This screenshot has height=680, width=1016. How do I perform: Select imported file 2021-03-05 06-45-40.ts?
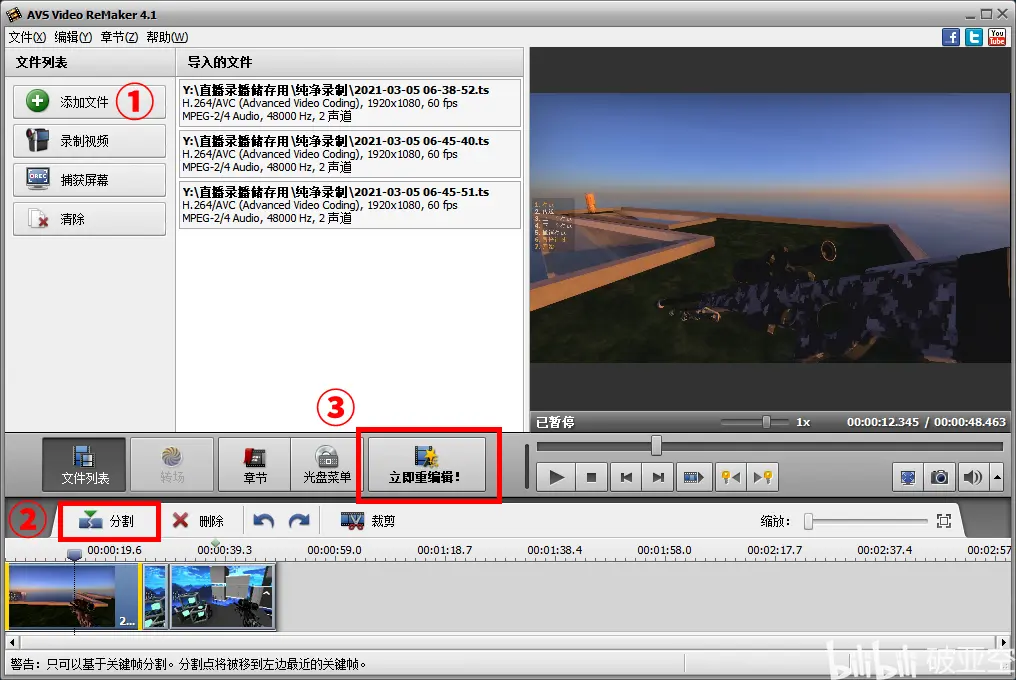pyautogui.click(x=350, y=154)
